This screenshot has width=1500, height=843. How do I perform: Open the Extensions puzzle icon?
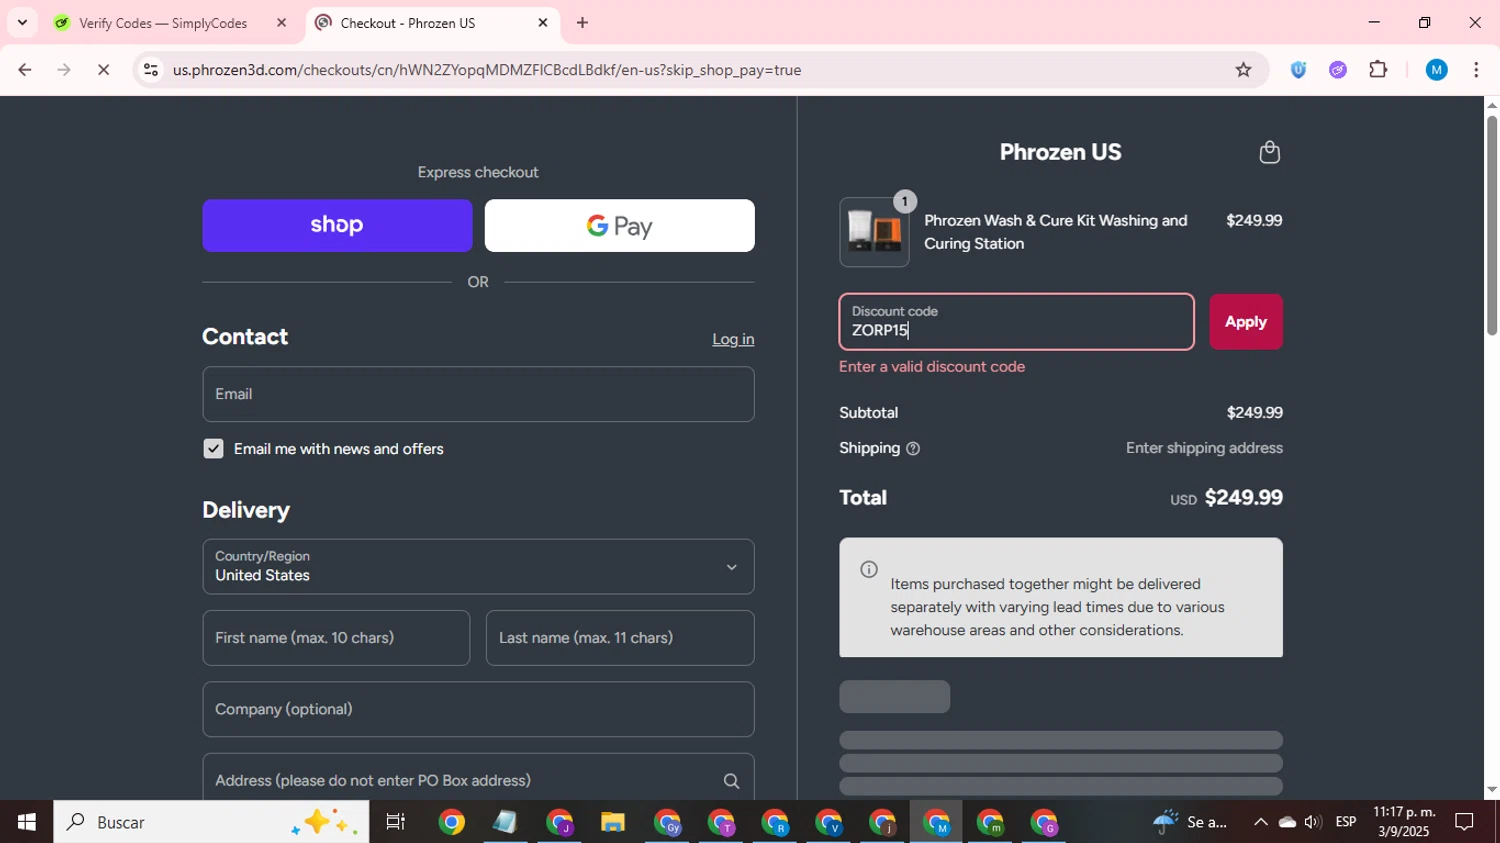pyautogui.click(x=1378, y=70)
